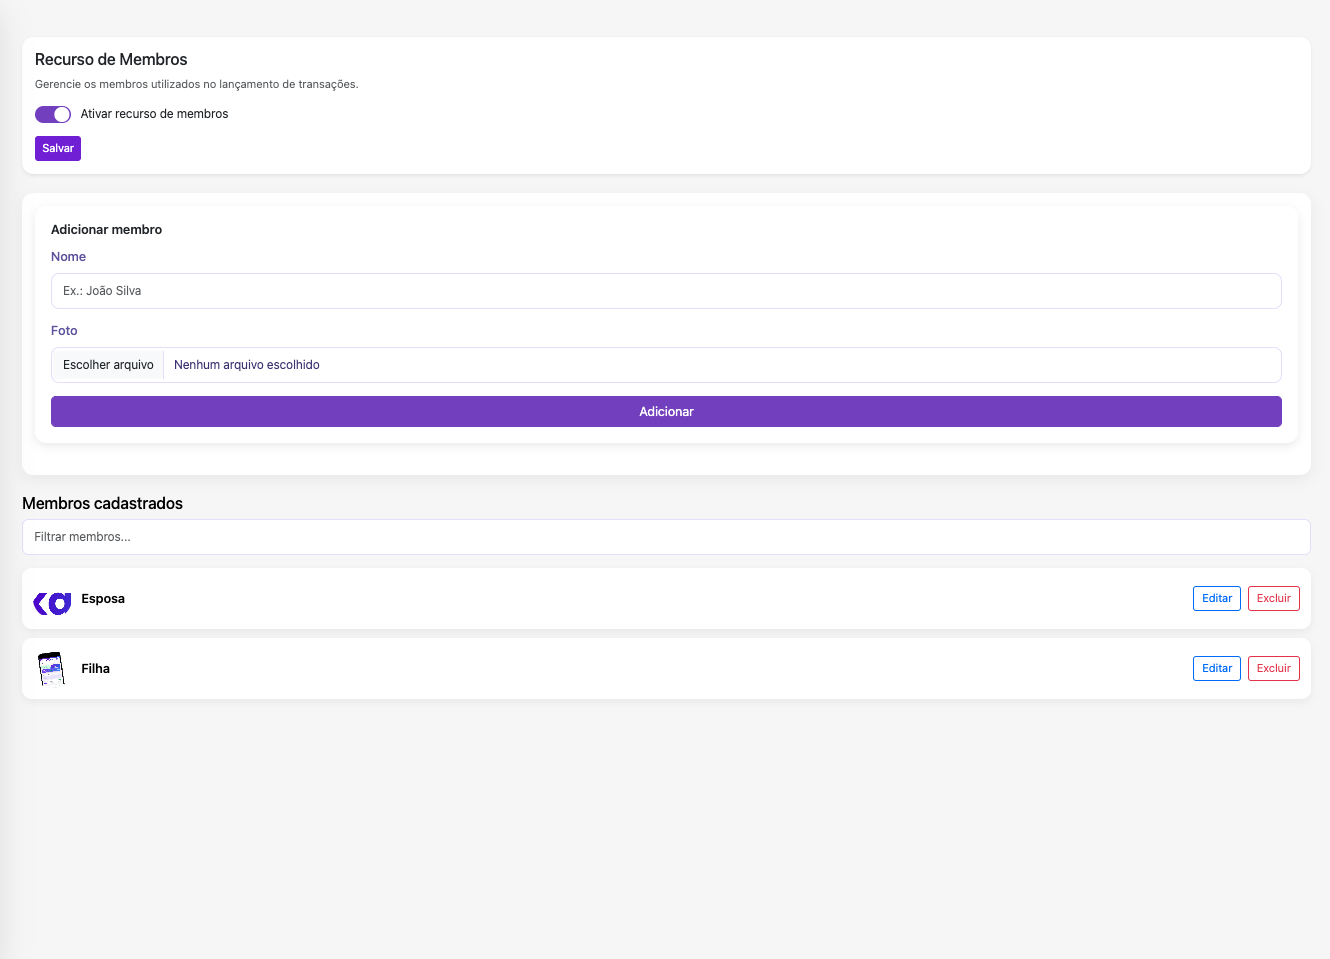Focus the Nome input field
Screen dimensions: 1330x959
(666, 291)
